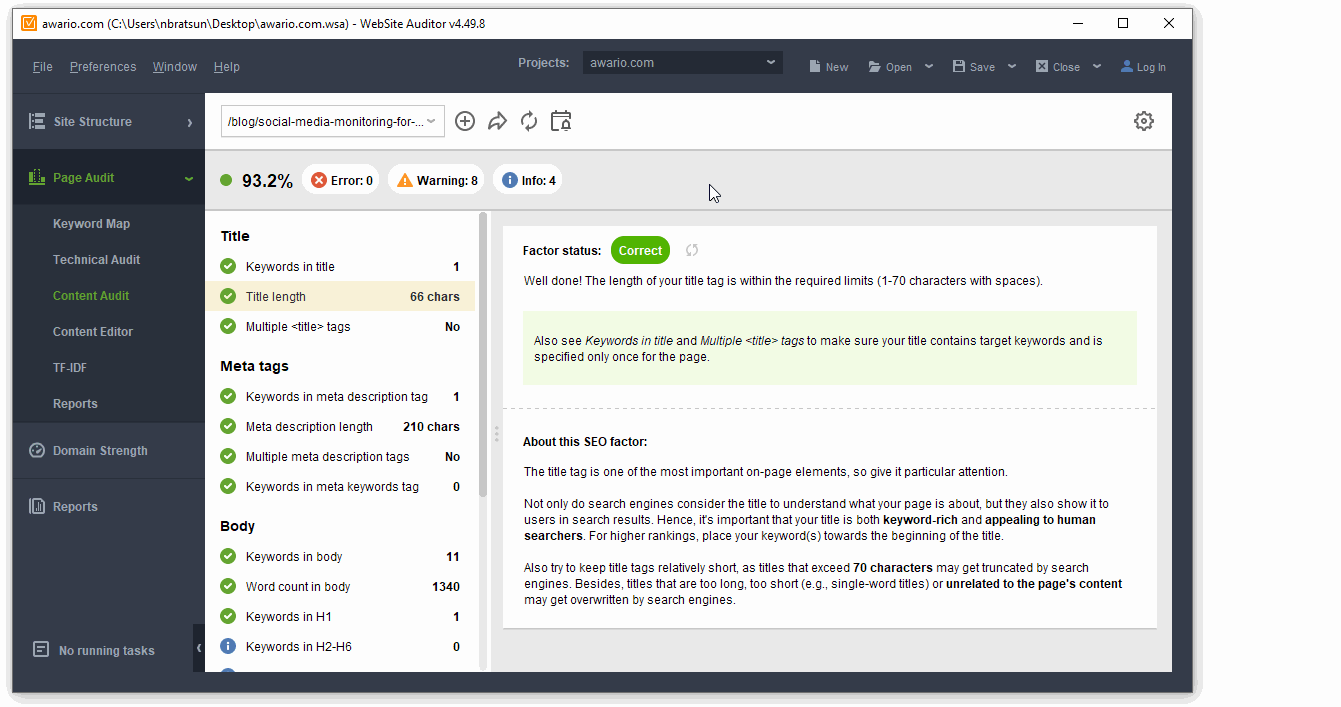The height and width of the screenshot is (707, 1341).
Task: Expand the arrow next to Save
Action: tap(1012, 67)
